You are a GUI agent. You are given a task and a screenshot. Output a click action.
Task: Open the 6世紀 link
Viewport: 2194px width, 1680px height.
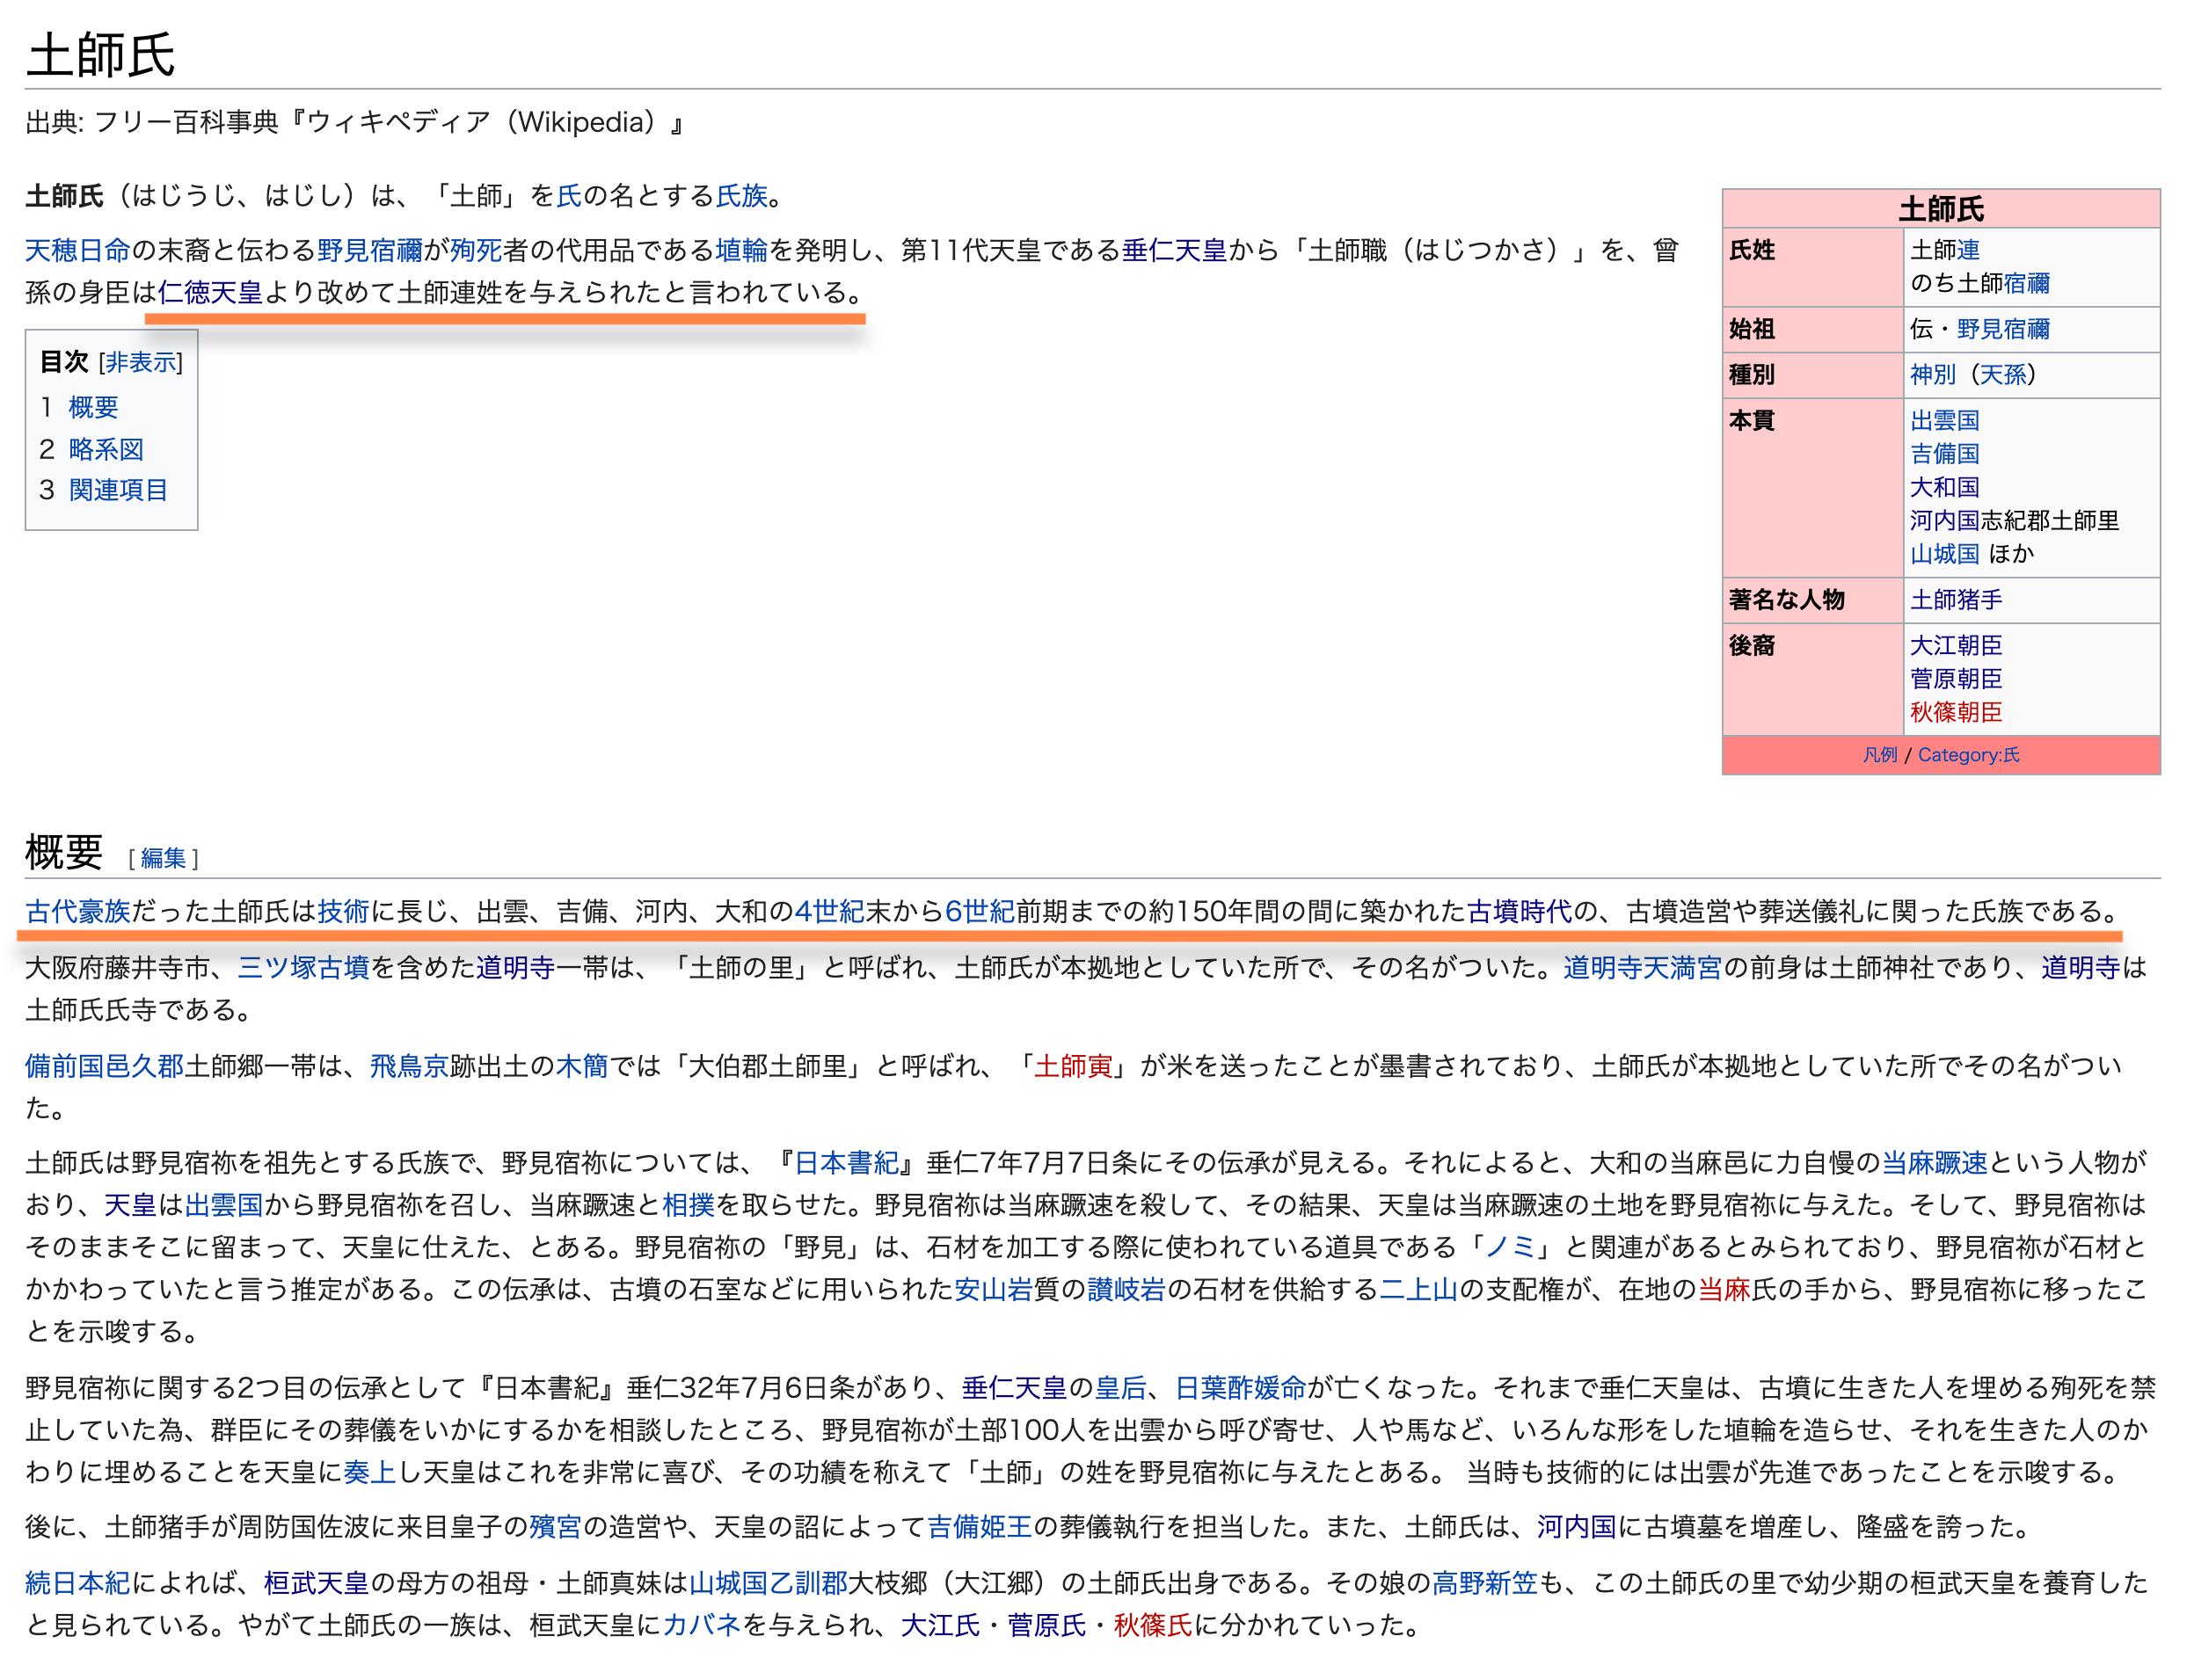pos(980,911)
